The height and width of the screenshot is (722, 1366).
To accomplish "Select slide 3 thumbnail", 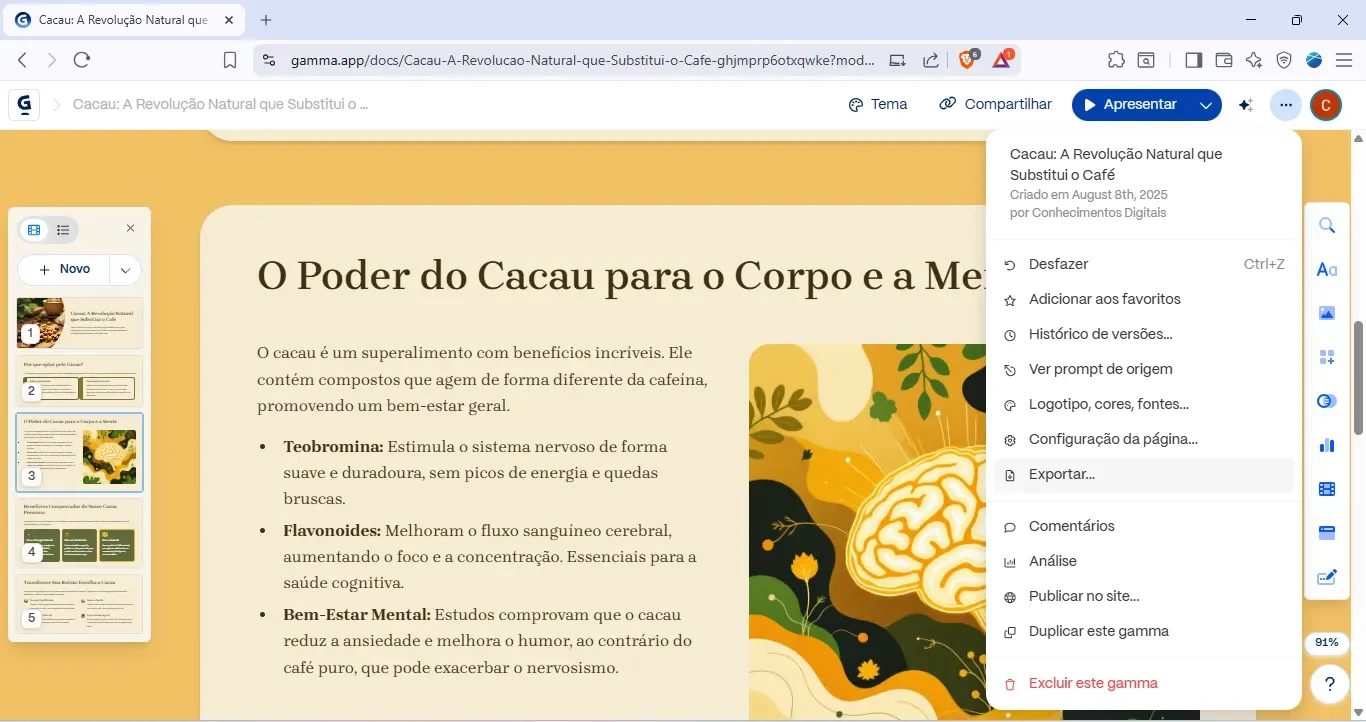I will (x=79, y=452).
